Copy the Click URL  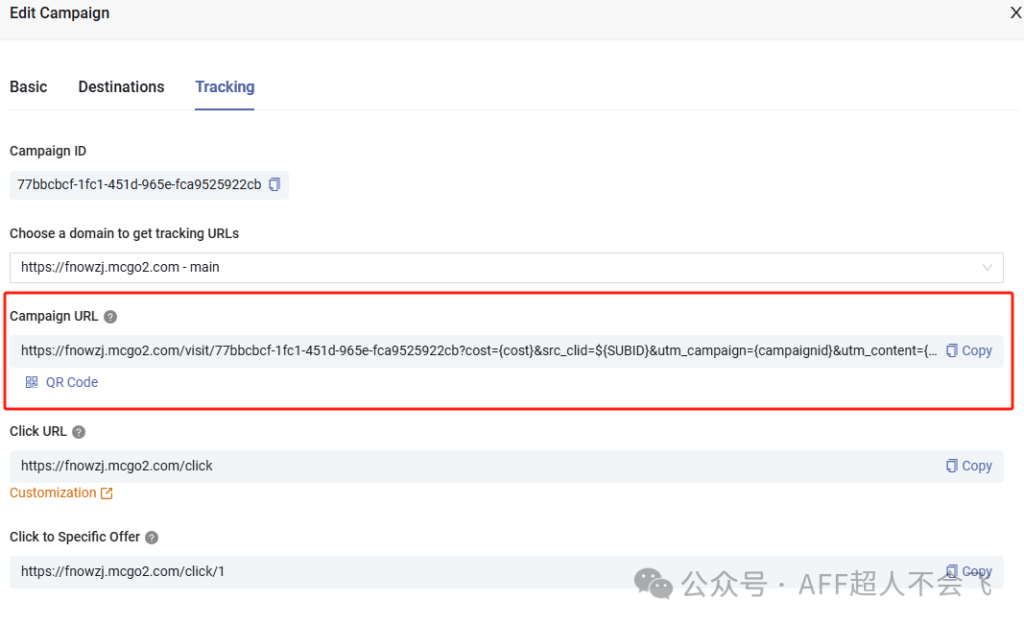(x=969, y=466)
